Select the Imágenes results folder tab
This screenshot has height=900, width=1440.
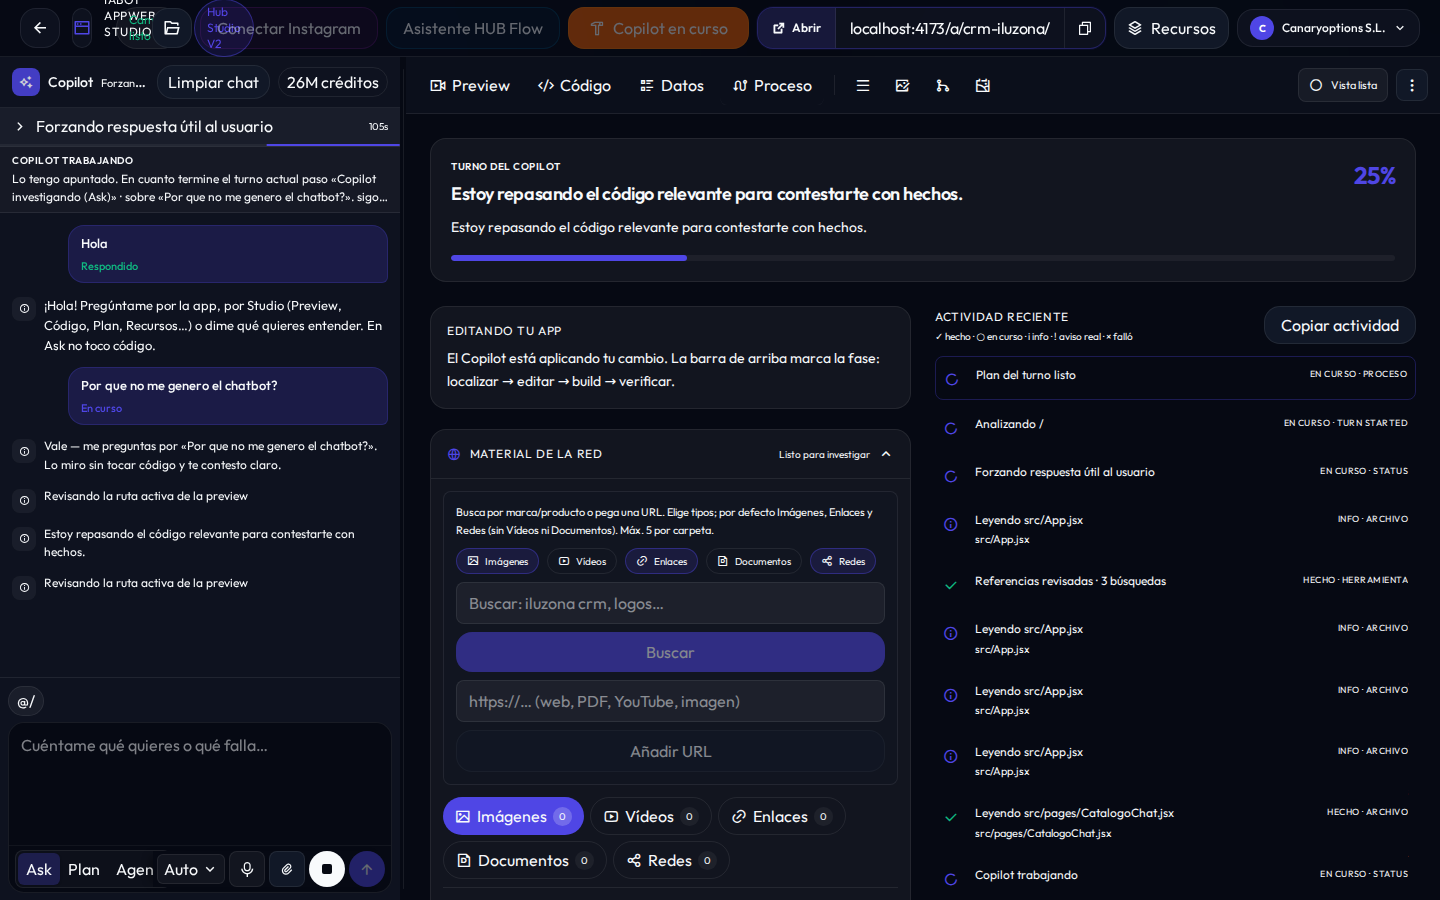[513, 816]
